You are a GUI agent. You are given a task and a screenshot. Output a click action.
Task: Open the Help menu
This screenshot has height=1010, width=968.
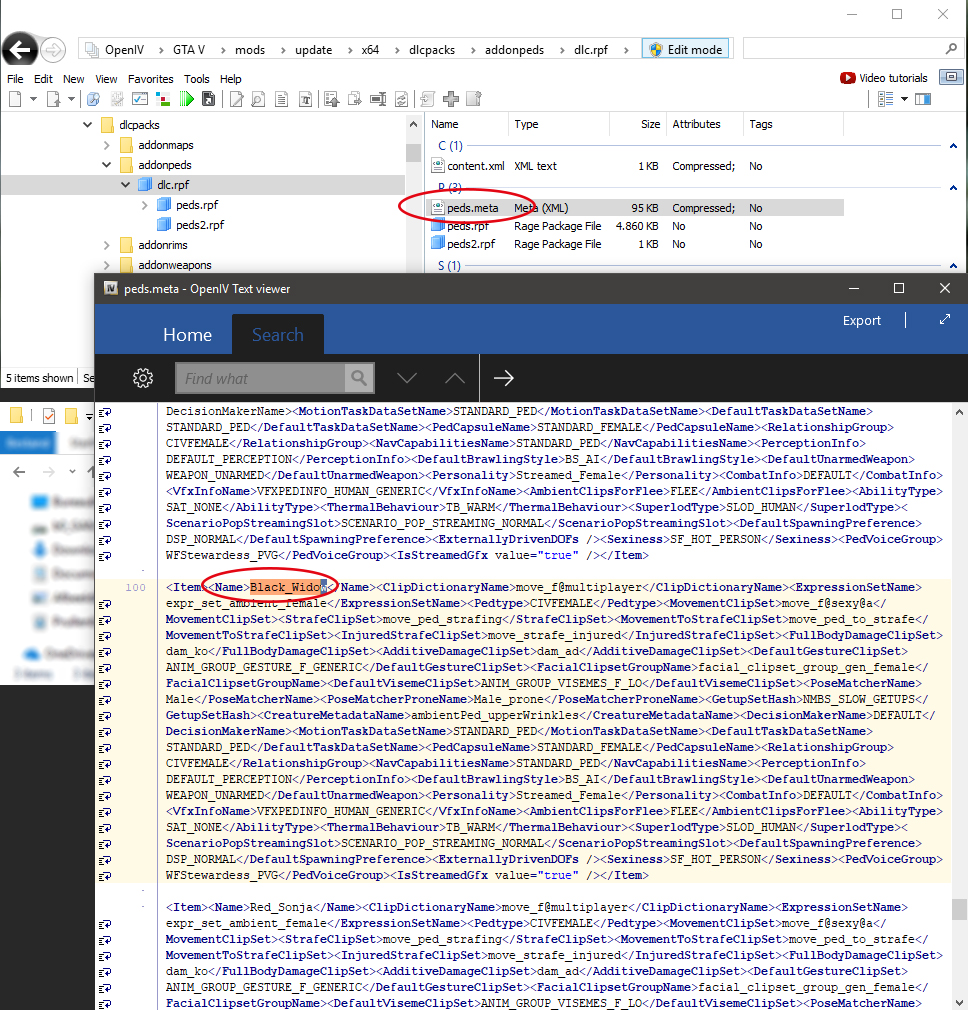coord(231,79)
